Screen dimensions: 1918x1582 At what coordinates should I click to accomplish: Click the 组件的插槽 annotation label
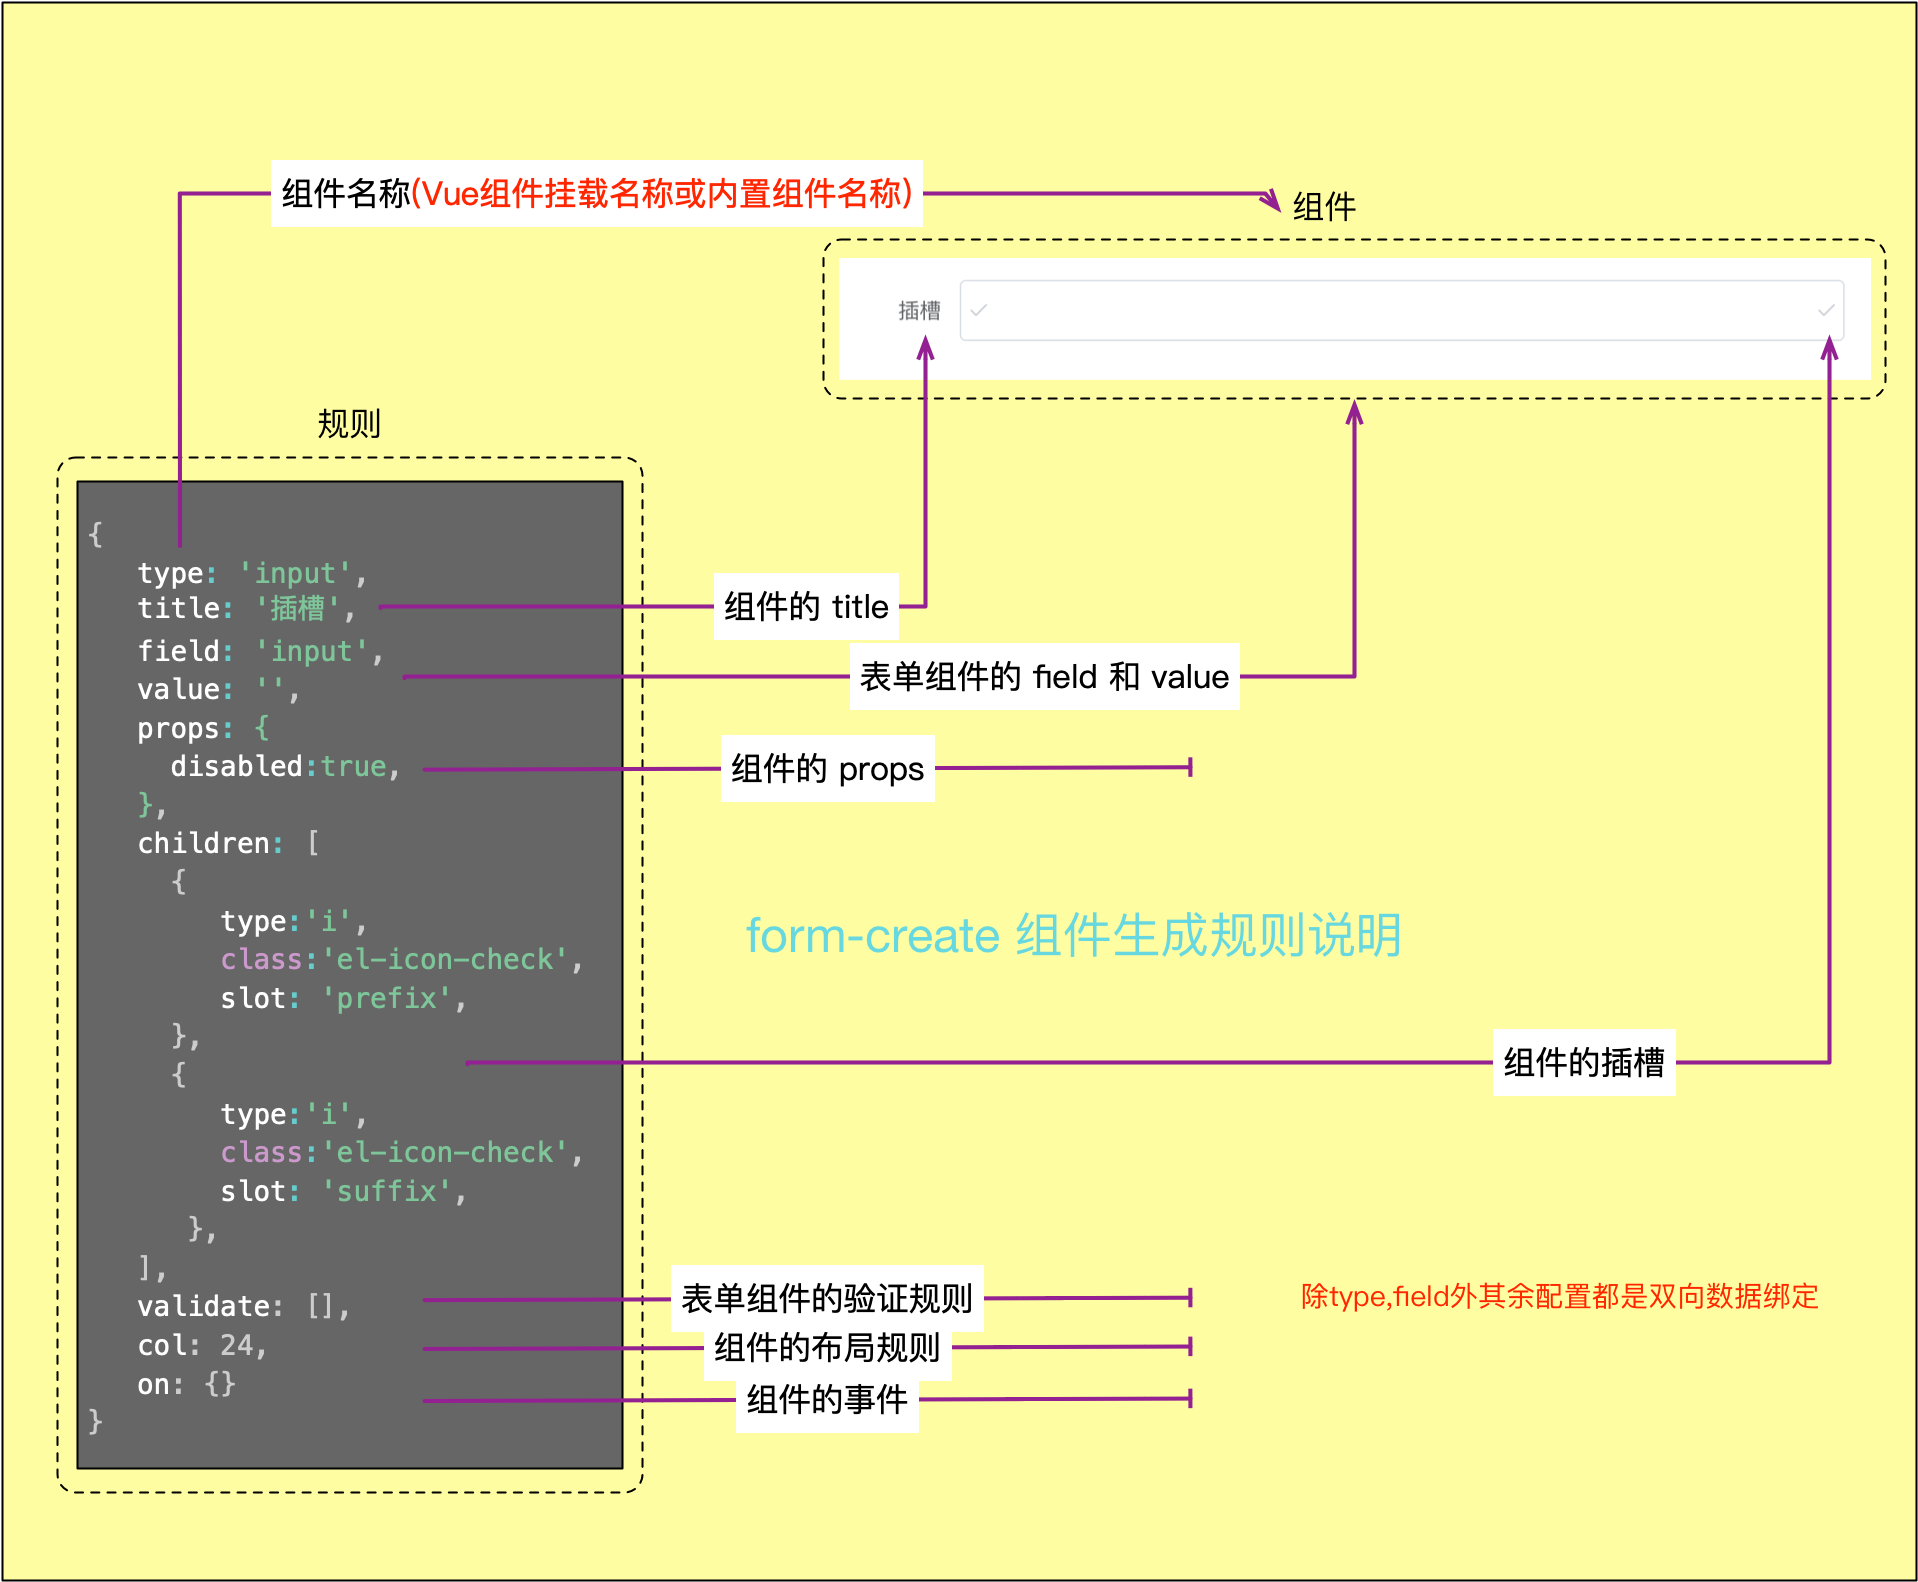click(x=1583, y=1062)
